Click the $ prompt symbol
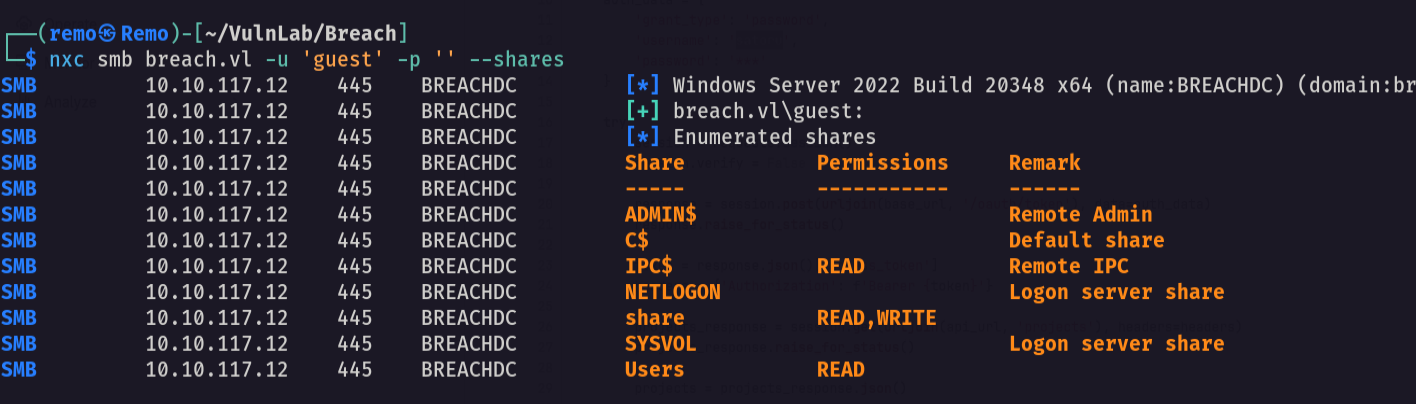This screenshot has height=404, width=1416. click(31, 60)
